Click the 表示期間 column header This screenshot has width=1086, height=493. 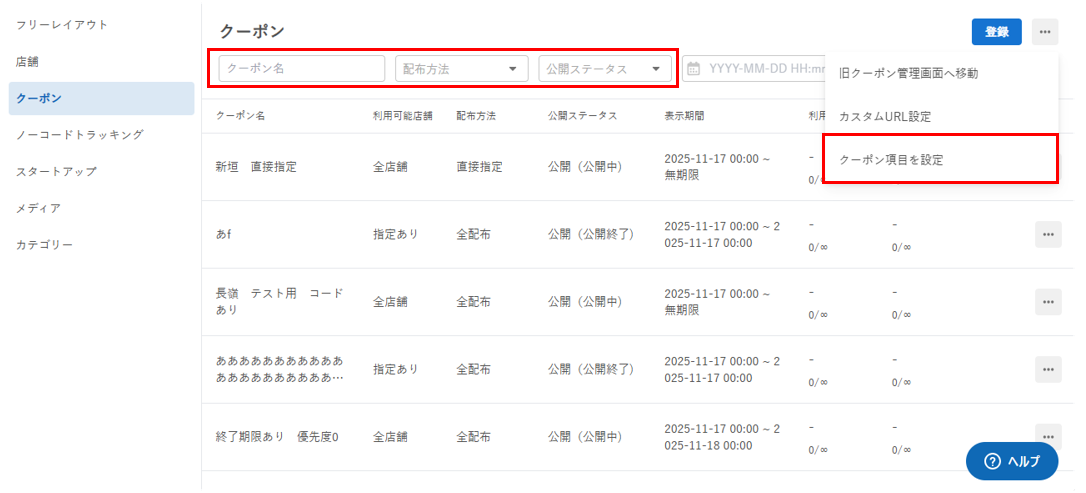684,116
